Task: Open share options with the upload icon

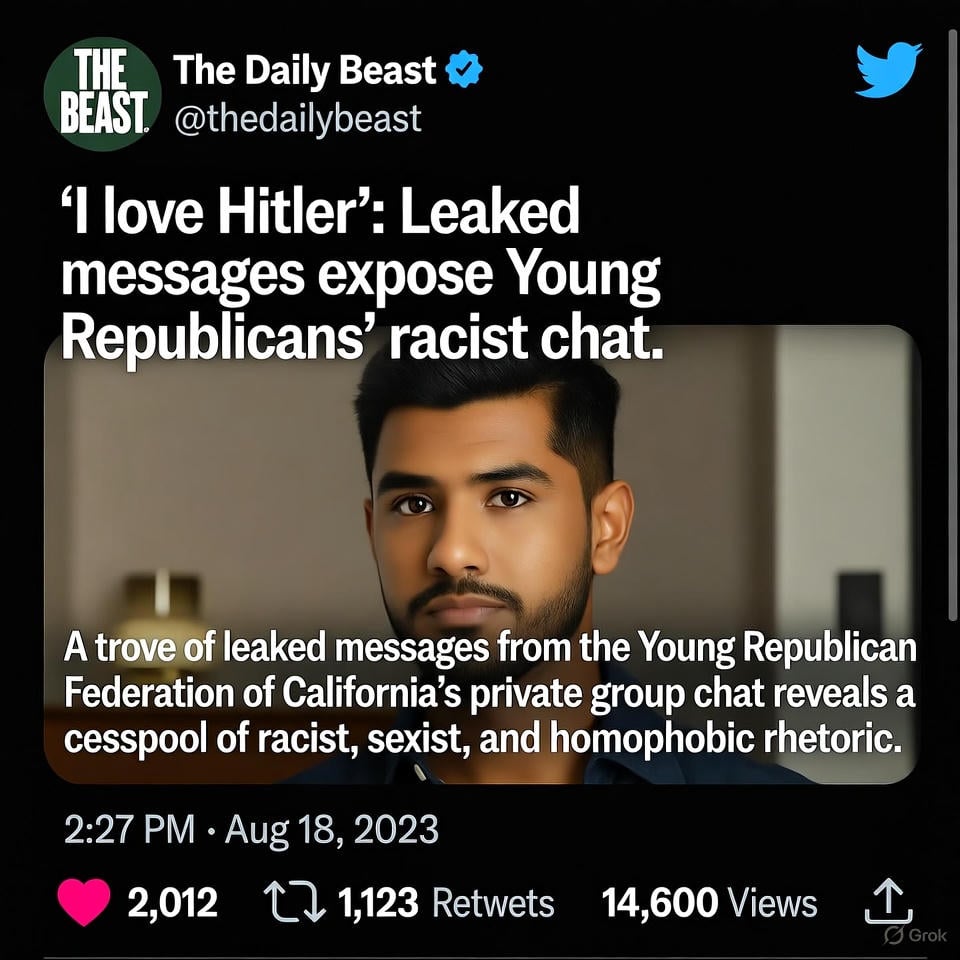Action: [888, 901]
